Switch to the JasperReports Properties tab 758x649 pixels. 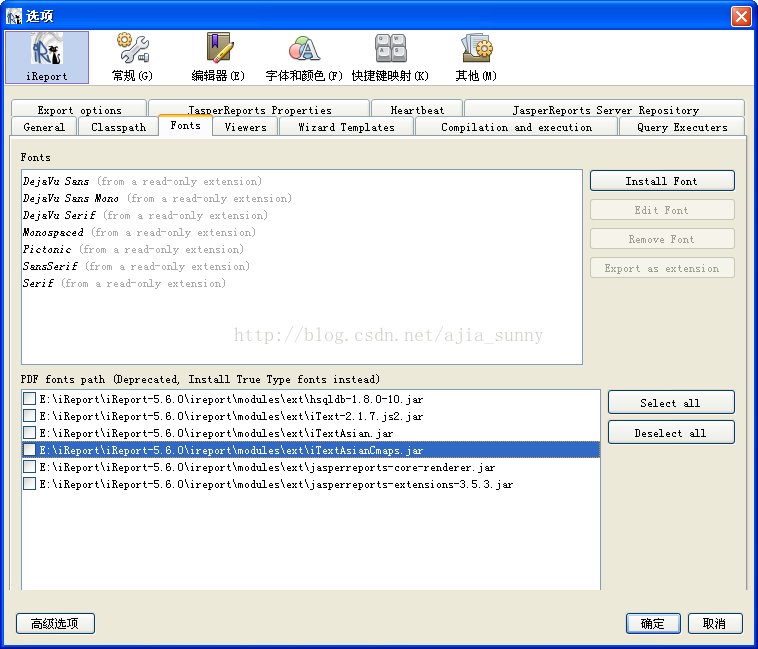point(260,110)
